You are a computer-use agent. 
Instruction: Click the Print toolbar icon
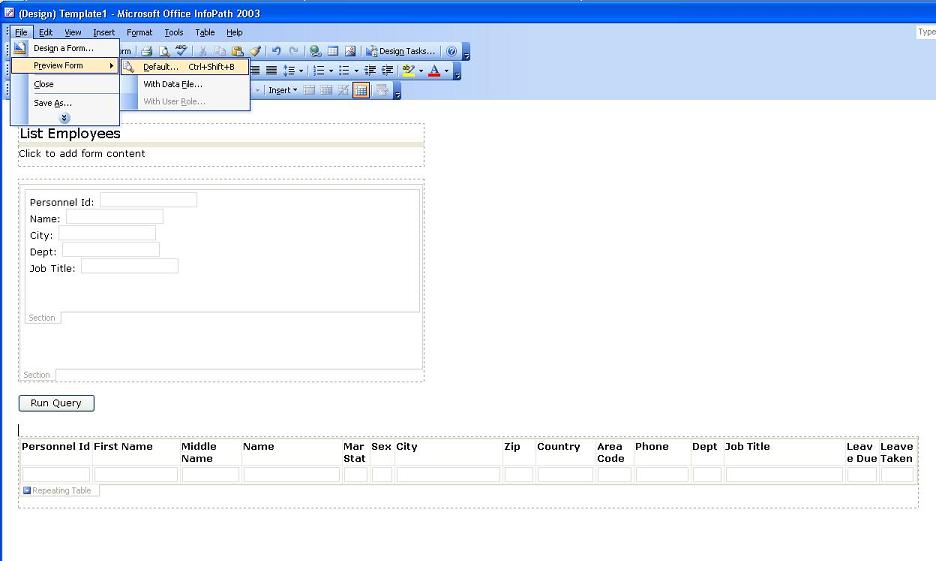147,51
